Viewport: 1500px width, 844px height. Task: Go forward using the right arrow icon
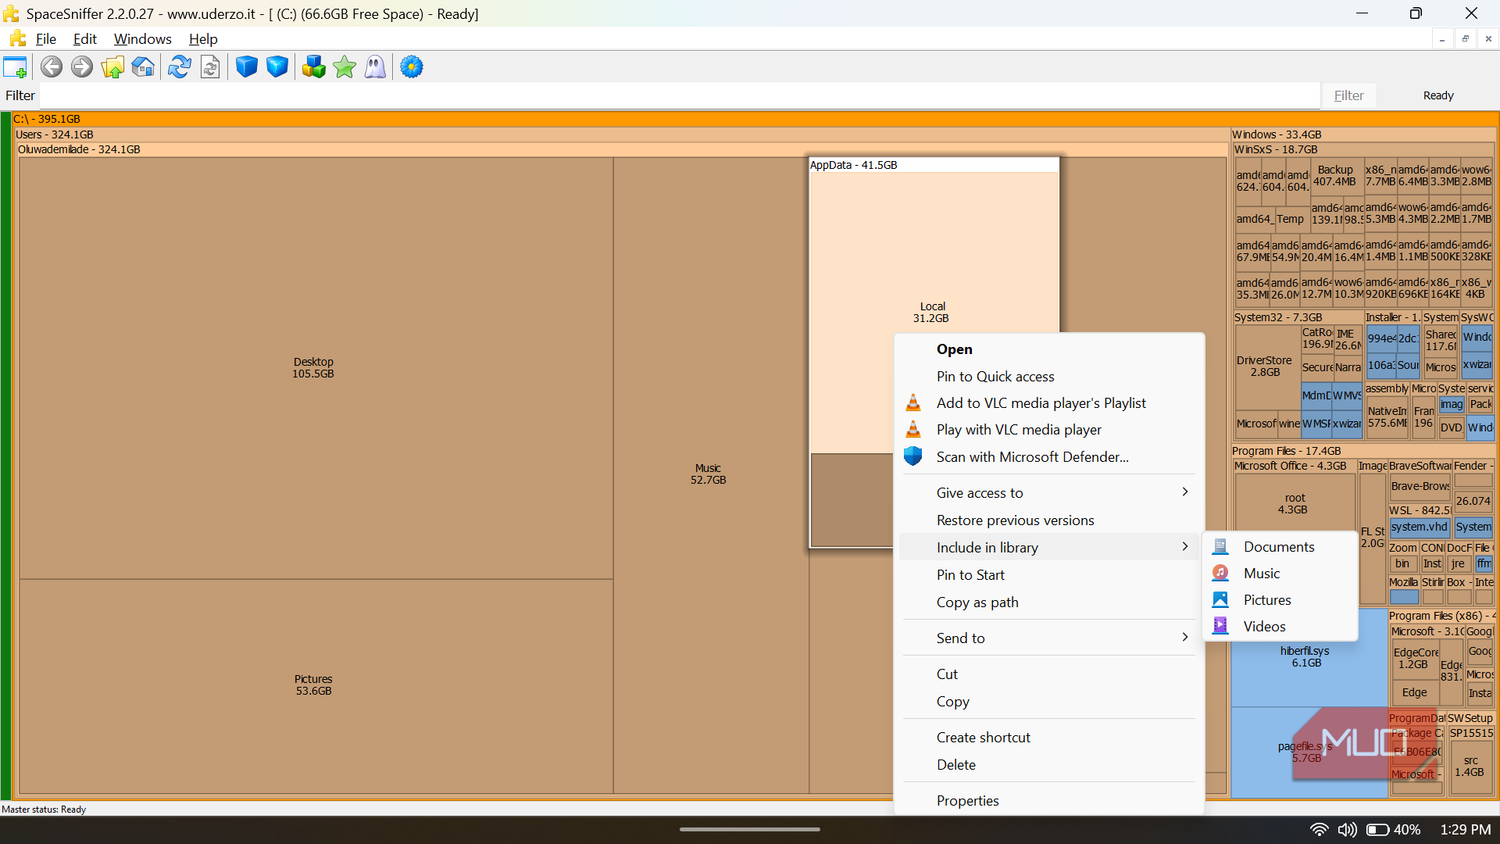click(82, 67)
